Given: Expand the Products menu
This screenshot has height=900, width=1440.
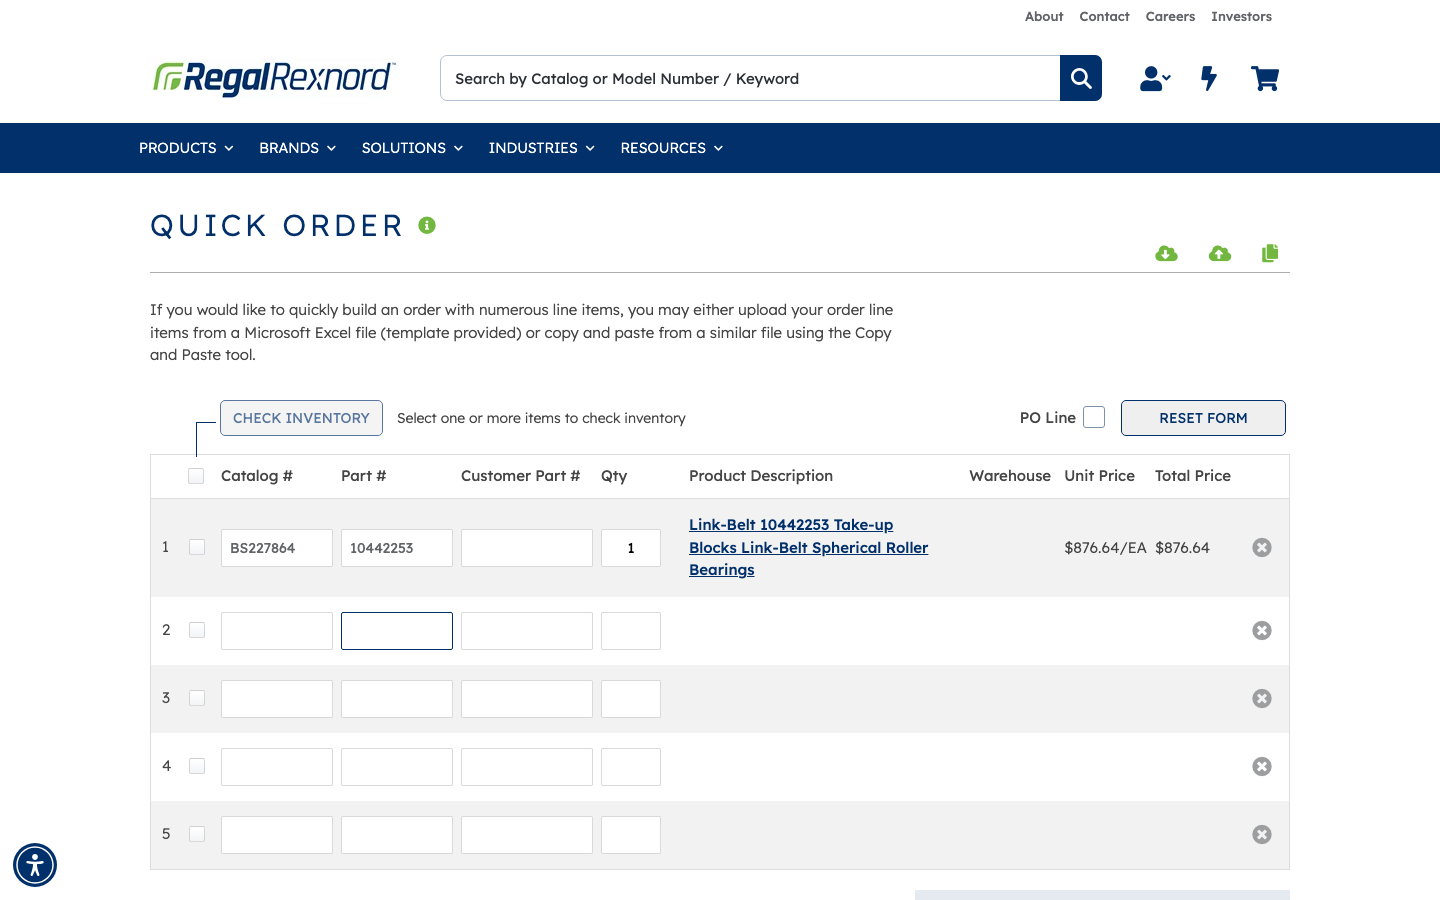Looking at the screenshot, I should tap(186, 148).
